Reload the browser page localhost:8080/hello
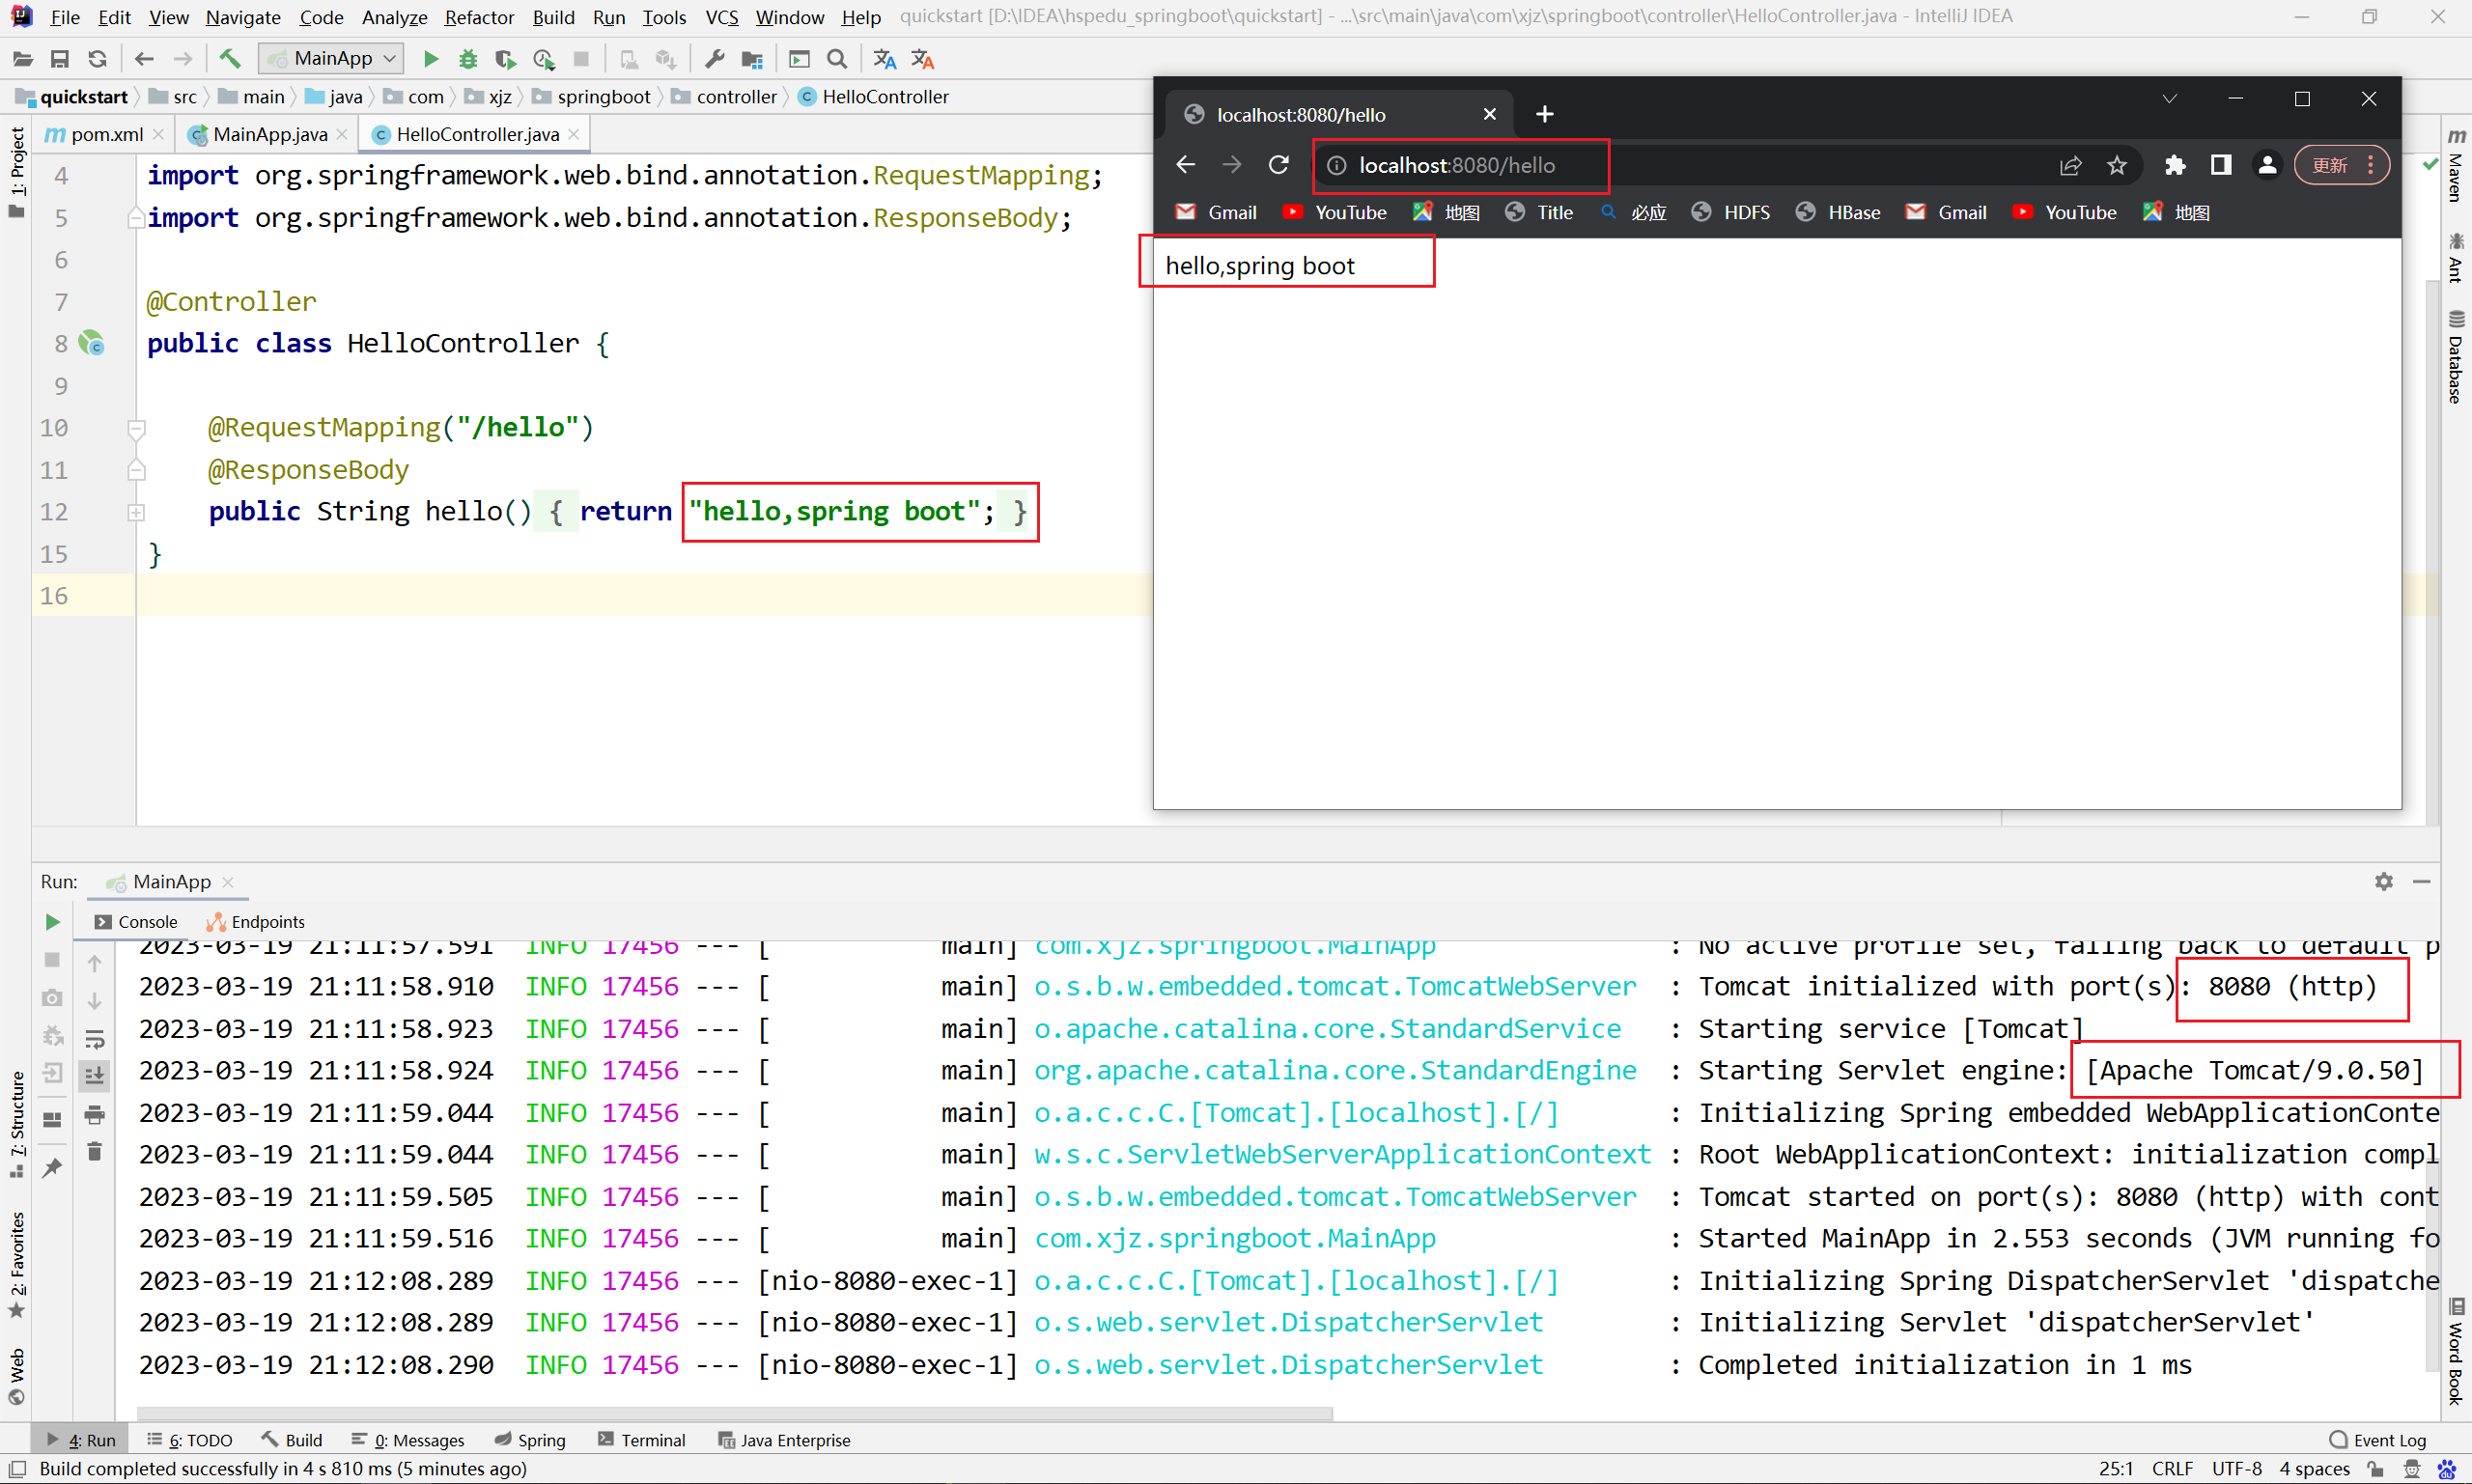The width and height of the screenshot is (2472, 1484). point(1279,165)
